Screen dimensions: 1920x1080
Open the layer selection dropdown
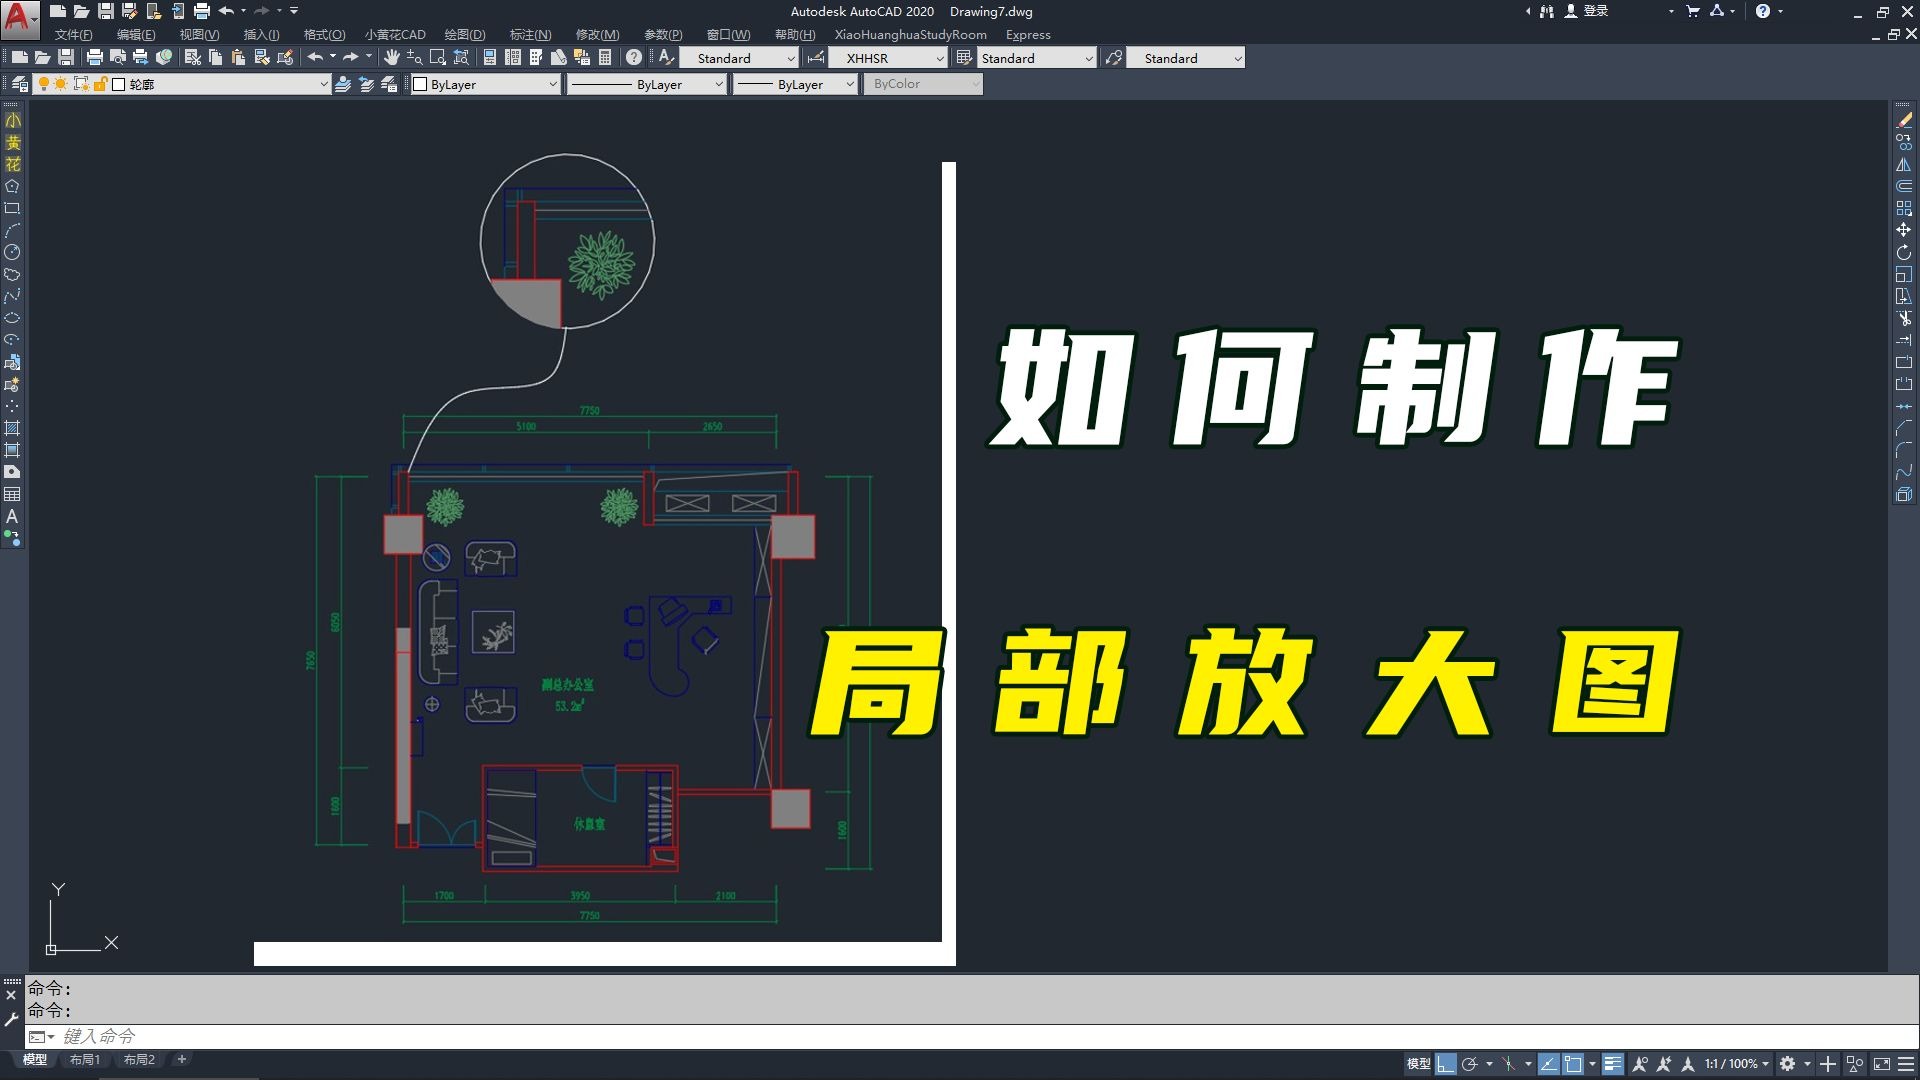(x=322, y=84)
